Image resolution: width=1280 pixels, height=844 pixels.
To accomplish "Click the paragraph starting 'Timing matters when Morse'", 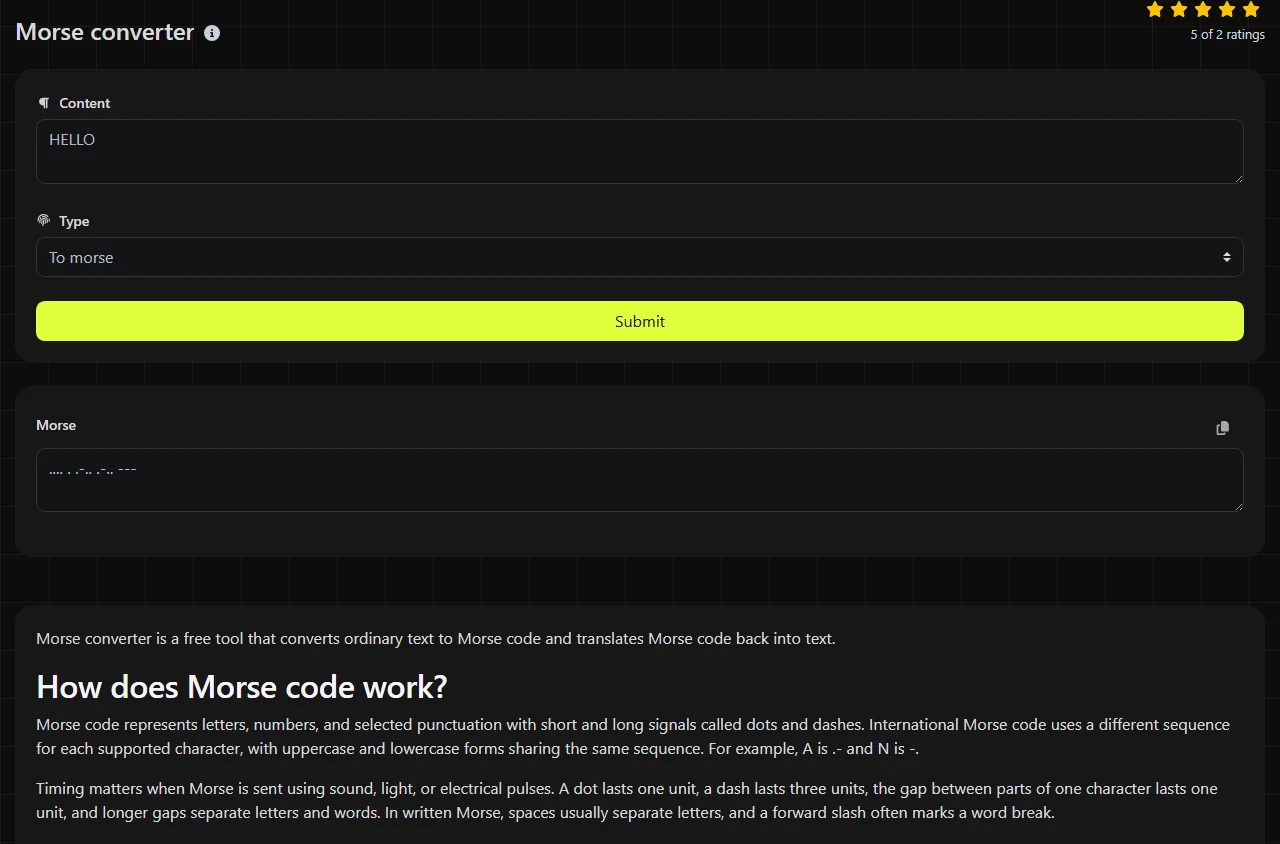I will coord(627,801).
